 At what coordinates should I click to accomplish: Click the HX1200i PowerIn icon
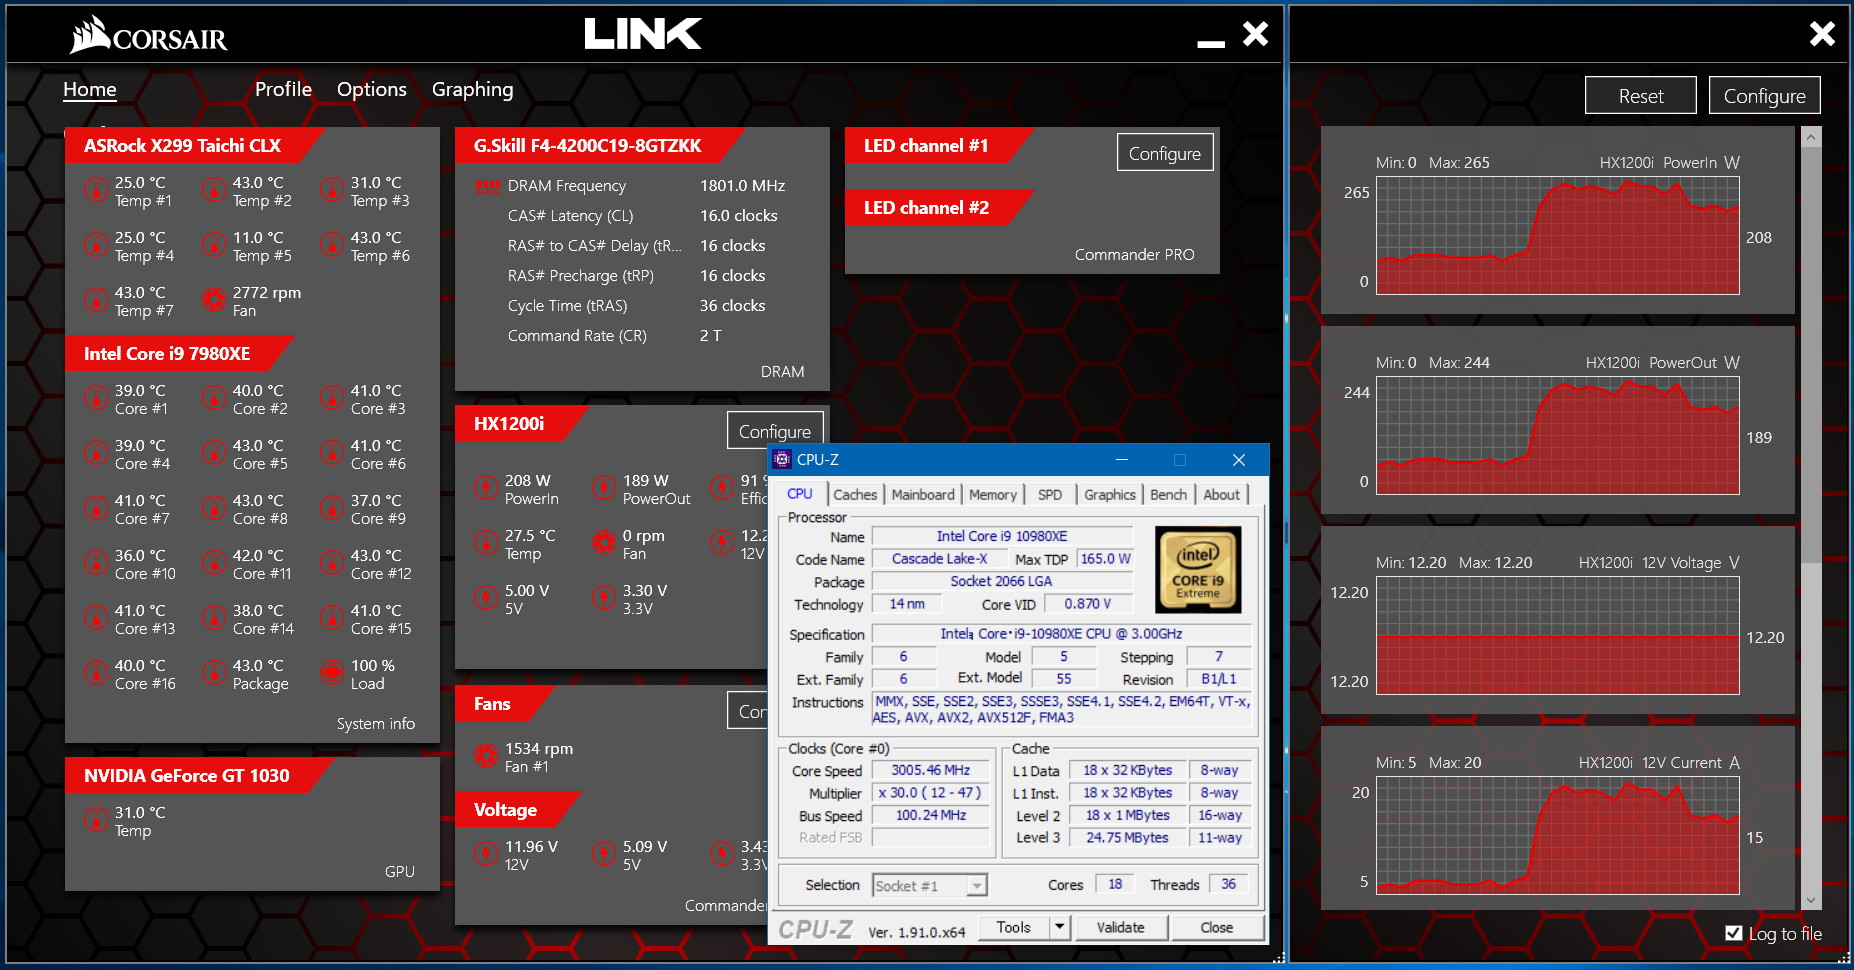coord(486,488)
